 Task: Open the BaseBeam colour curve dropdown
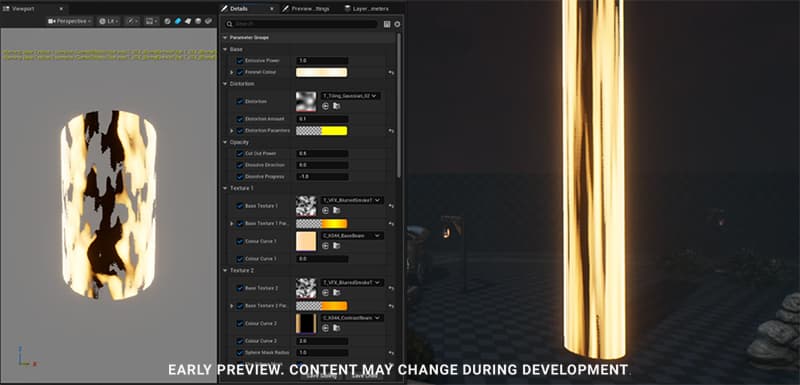(x=352, y=236)
